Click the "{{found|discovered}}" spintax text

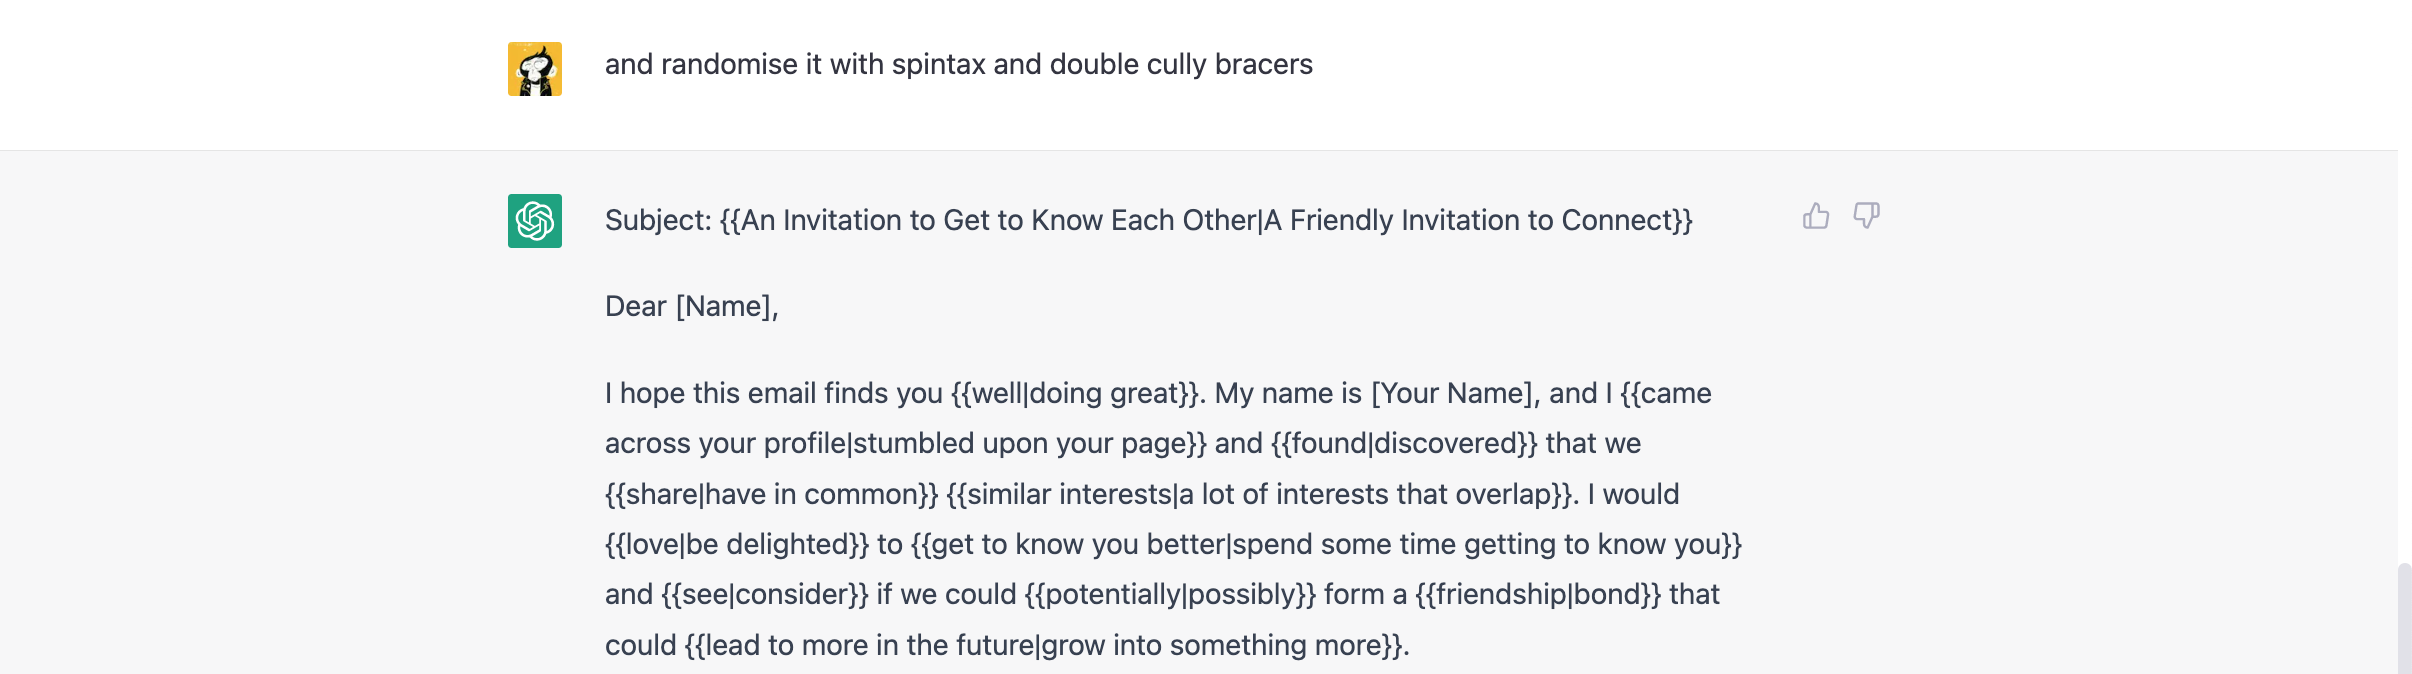tap(1404, 444)
